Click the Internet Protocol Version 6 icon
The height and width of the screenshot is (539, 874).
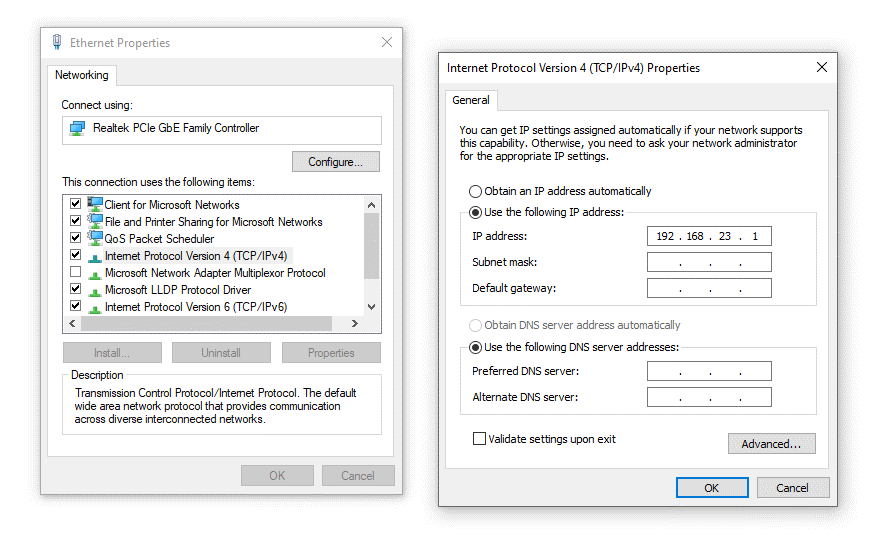point(95,307)
